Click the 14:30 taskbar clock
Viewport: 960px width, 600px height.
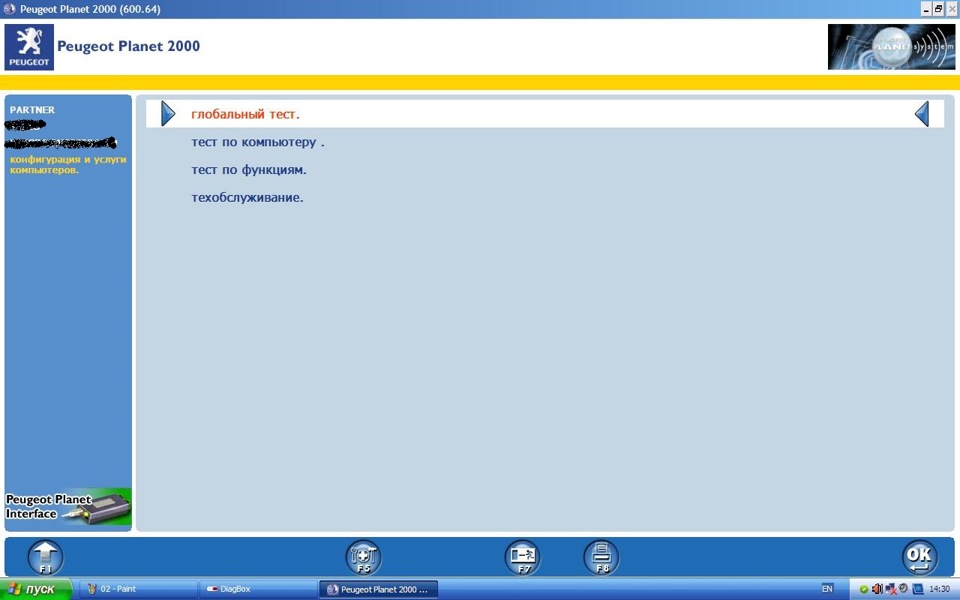939,589
